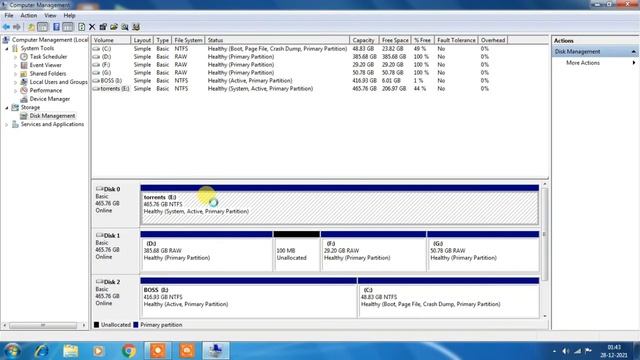Click the black X delete toolbar icon

point(92,27)
